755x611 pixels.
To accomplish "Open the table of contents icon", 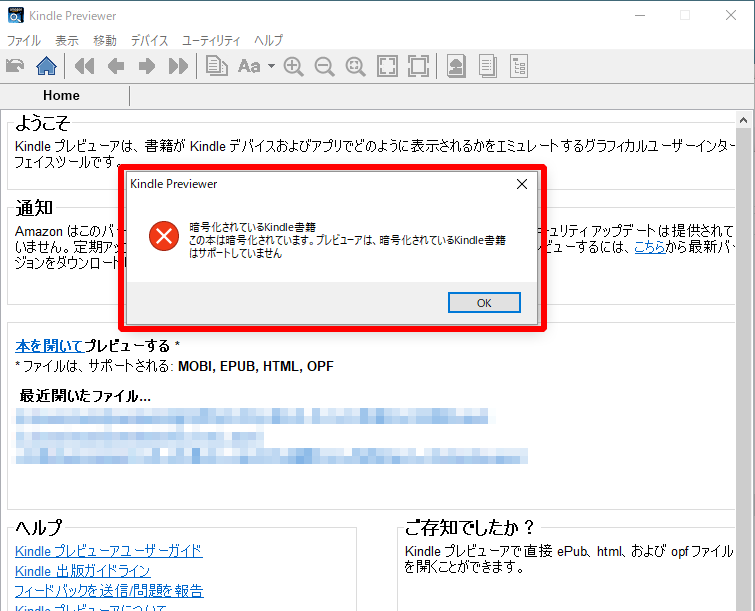I will point(519,66).
